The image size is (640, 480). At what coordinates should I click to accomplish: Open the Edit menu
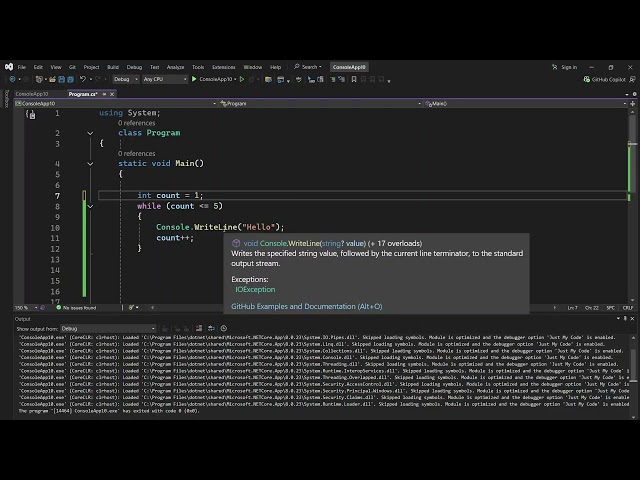[38, 67]
